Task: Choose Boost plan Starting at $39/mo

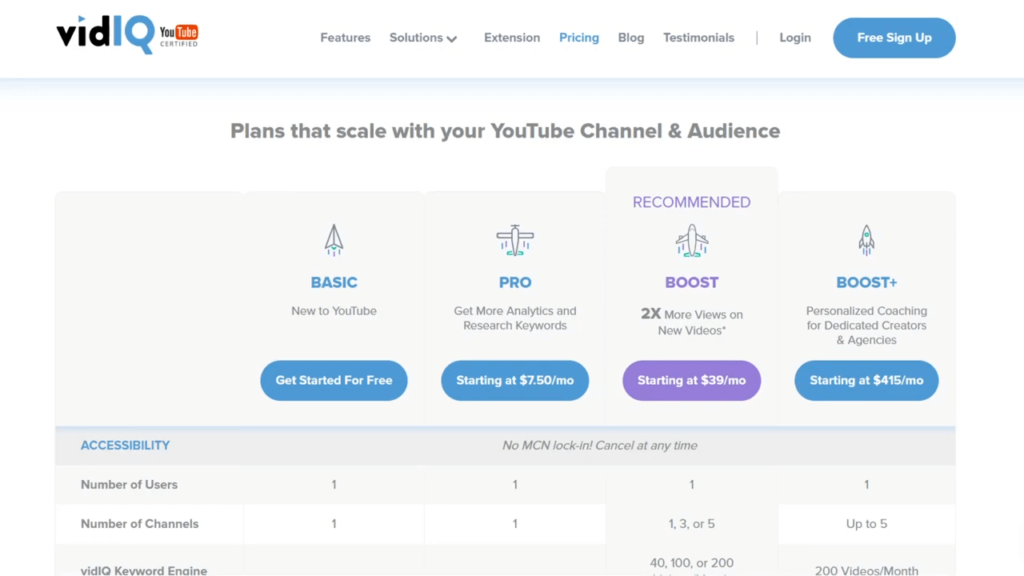Action: (692, 380)
